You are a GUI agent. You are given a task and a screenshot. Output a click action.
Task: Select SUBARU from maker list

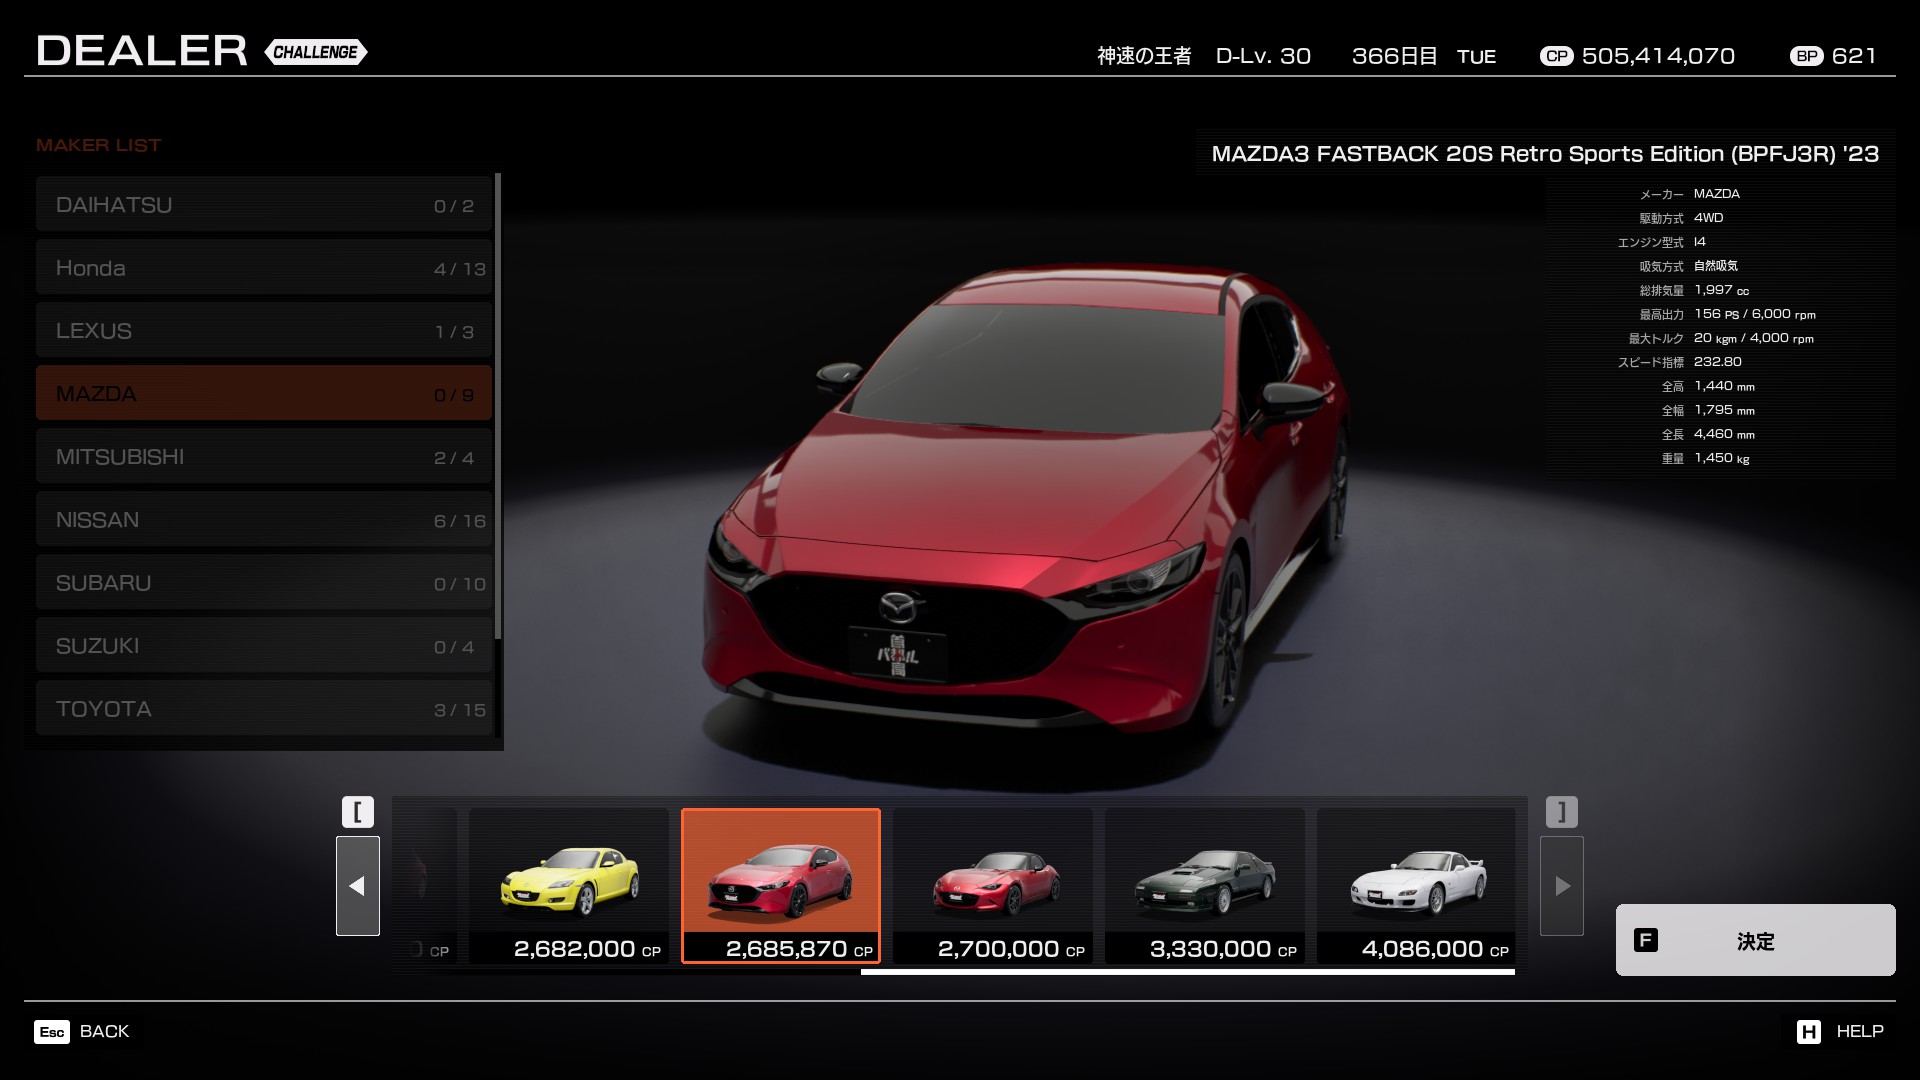pos(264,583)
